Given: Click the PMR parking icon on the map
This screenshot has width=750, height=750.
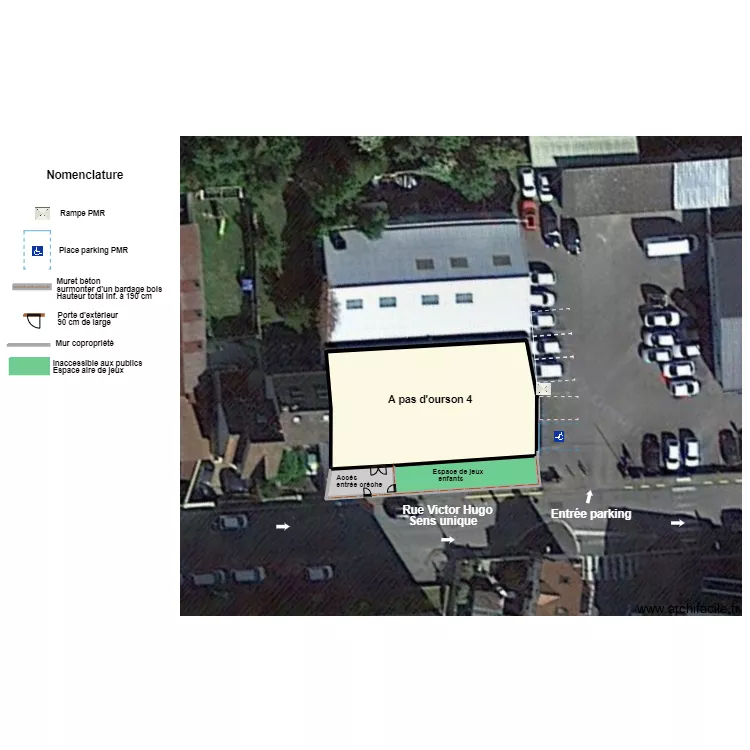Looking at the screenshot, I should (559, 436).
